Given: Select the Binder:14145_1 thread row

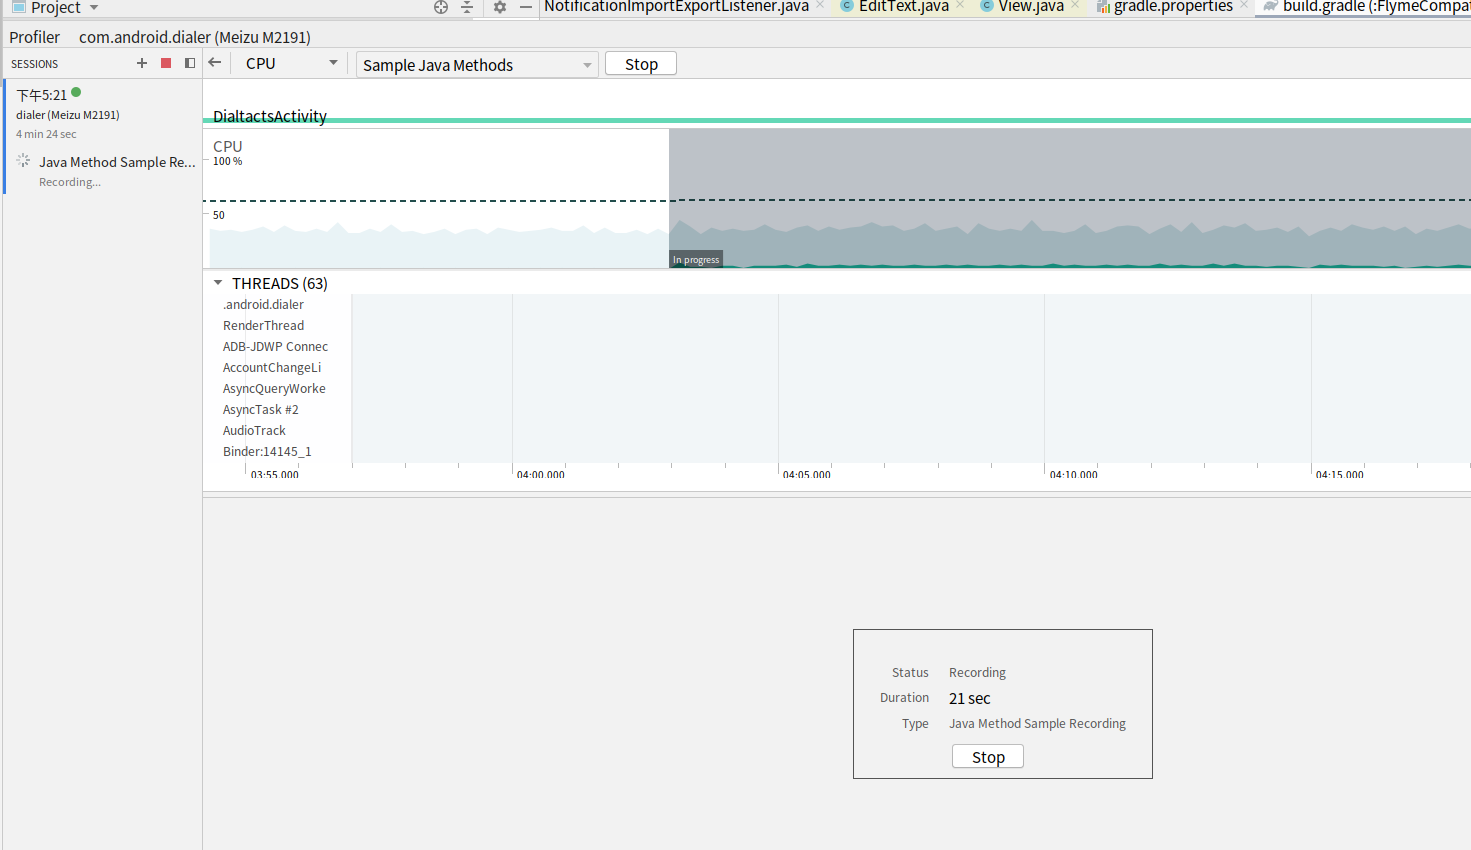Looking at the screenshot, I should pos(267,452).
